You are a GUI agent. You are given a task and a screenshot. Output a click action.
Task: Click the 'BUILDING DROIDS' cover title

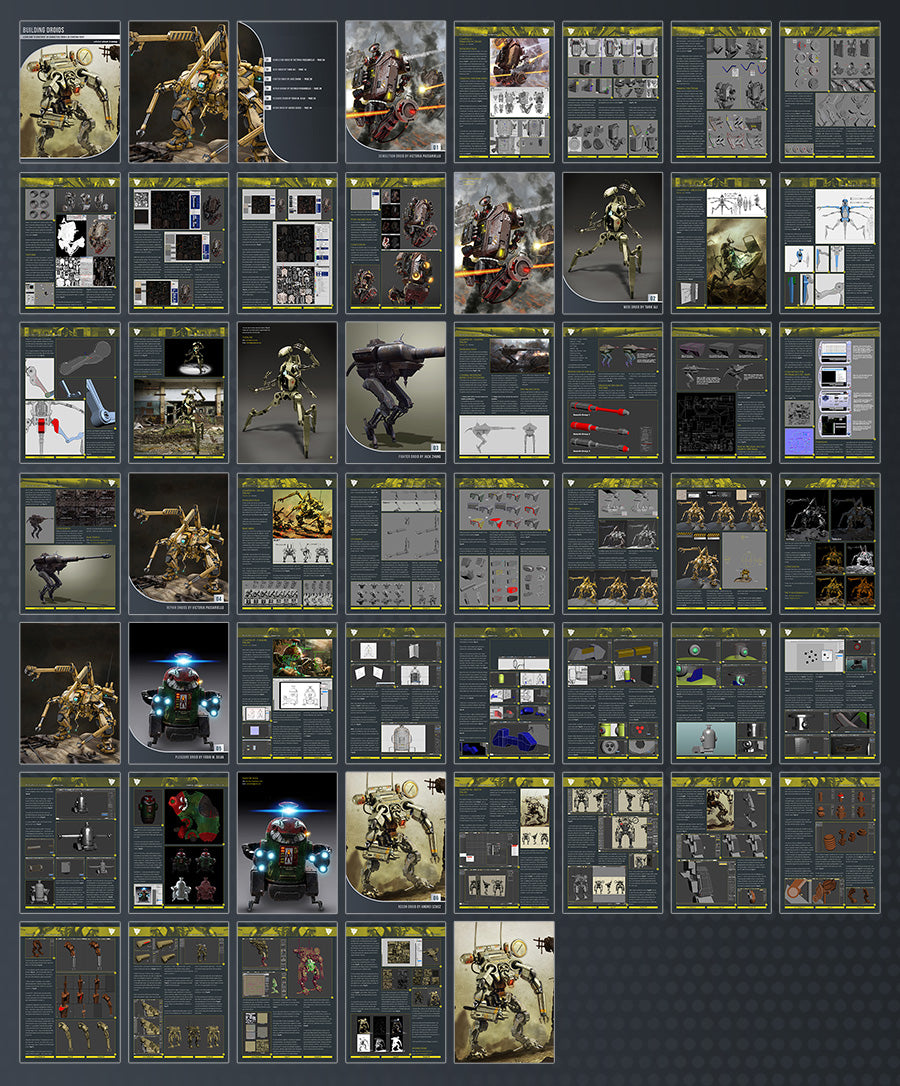coord(44,30)
